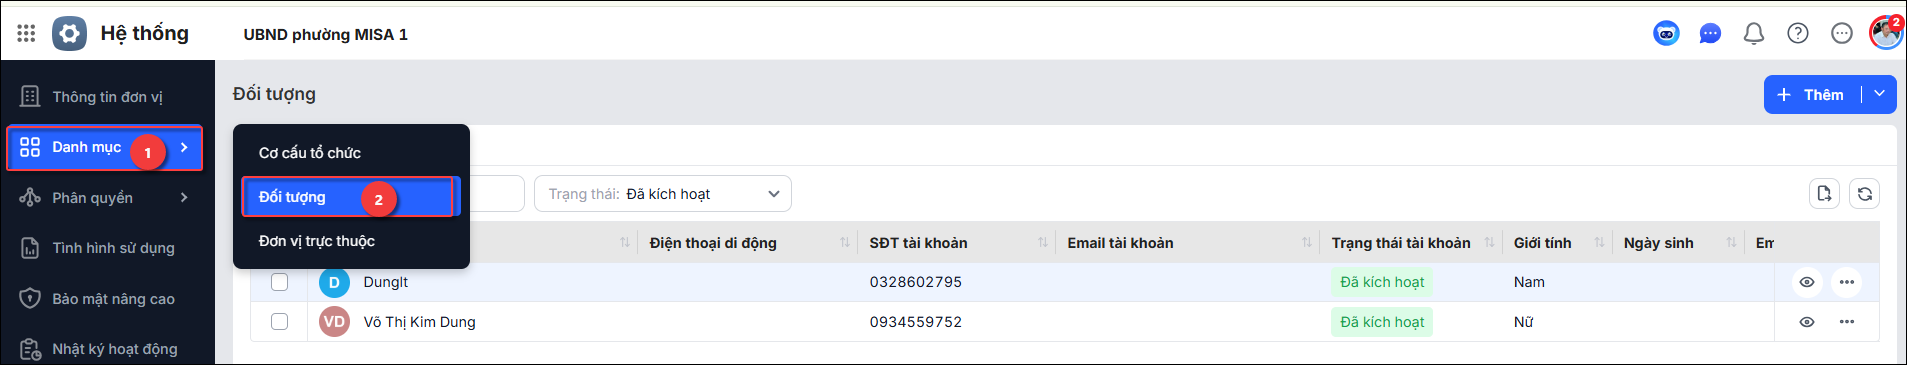Expand the Phân quyền sidebar menu
The width and height of the screenshot is (1907, 365).
pyautogui.click(x=107, y=198)
